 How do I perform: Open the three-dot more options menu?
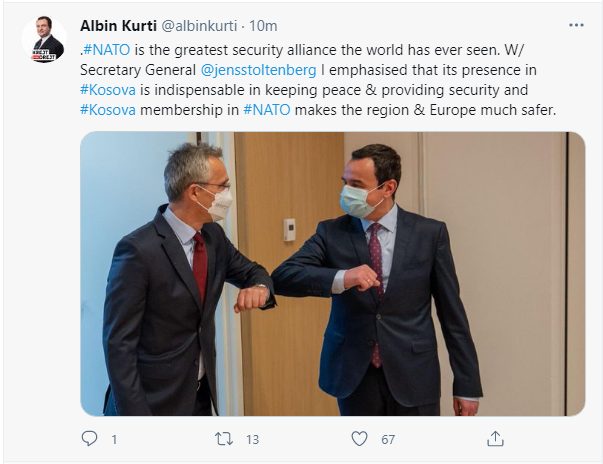576,25
